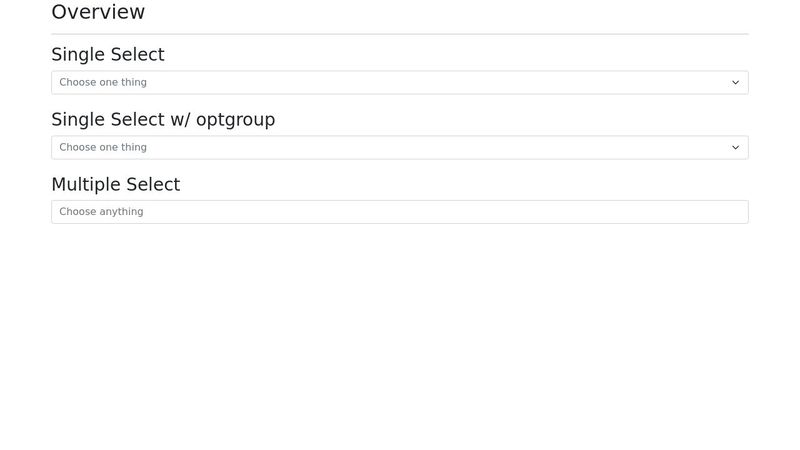Click the chevron icon in the optgroup select
Screen dimensions: 800x450
click(735, 147)
